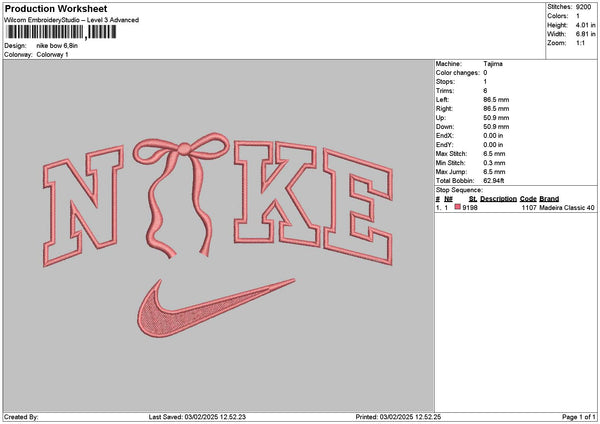
Task: Select the Madeira Classic 40 brand entry
Action: click(x=567, y=207)
